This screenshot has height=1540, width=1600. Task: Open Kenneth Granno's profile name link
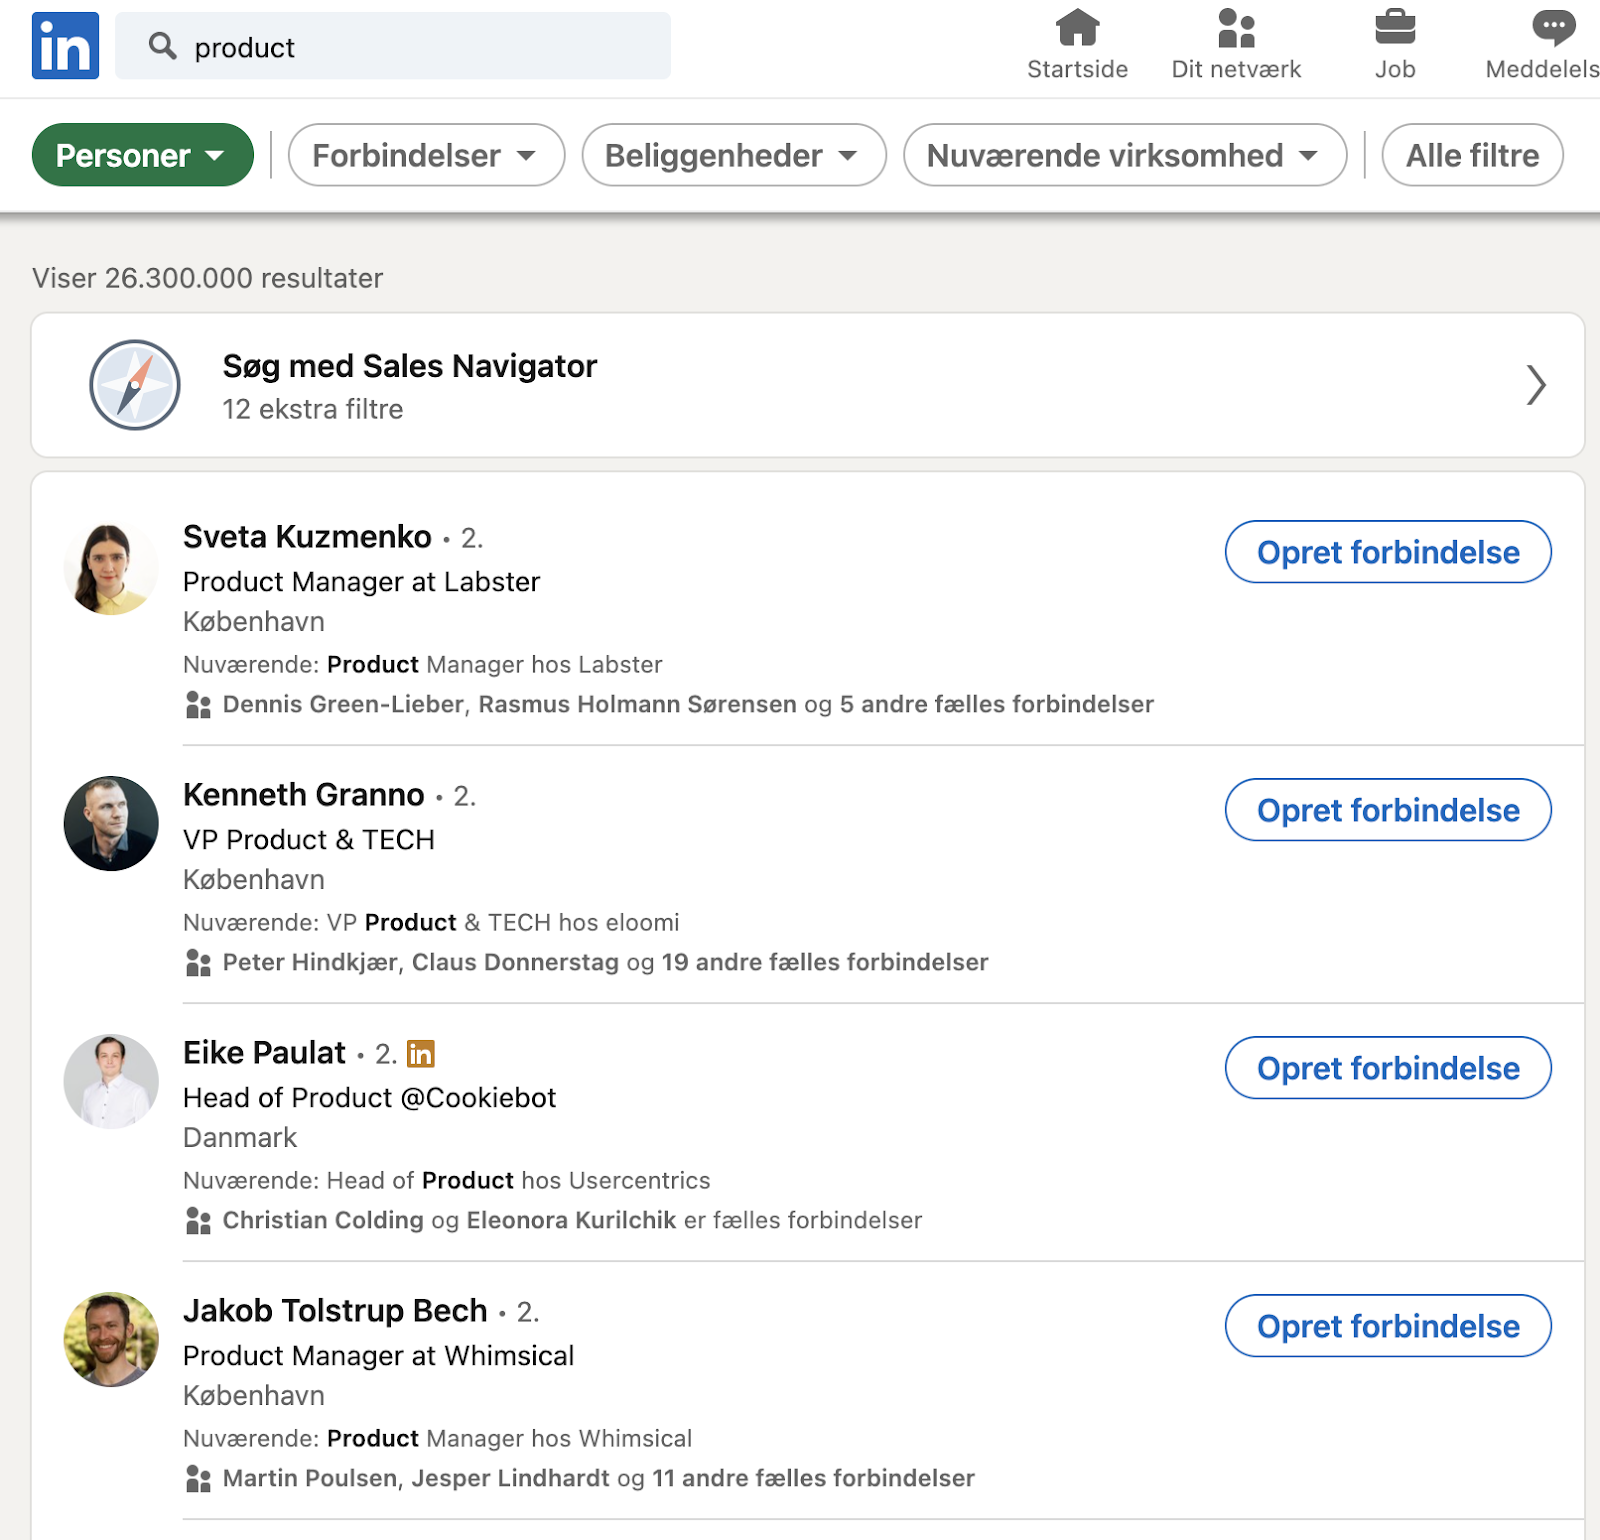pos(304,795)
